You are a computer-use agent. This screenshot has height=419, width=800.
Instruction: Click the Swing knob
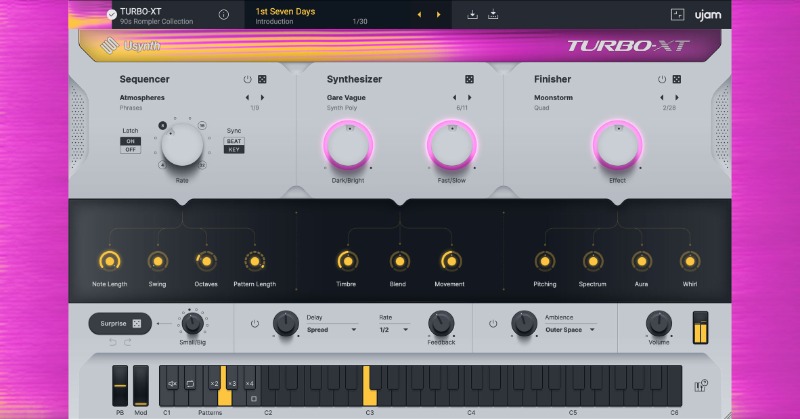pyautogui.click(x=158, y=261)
